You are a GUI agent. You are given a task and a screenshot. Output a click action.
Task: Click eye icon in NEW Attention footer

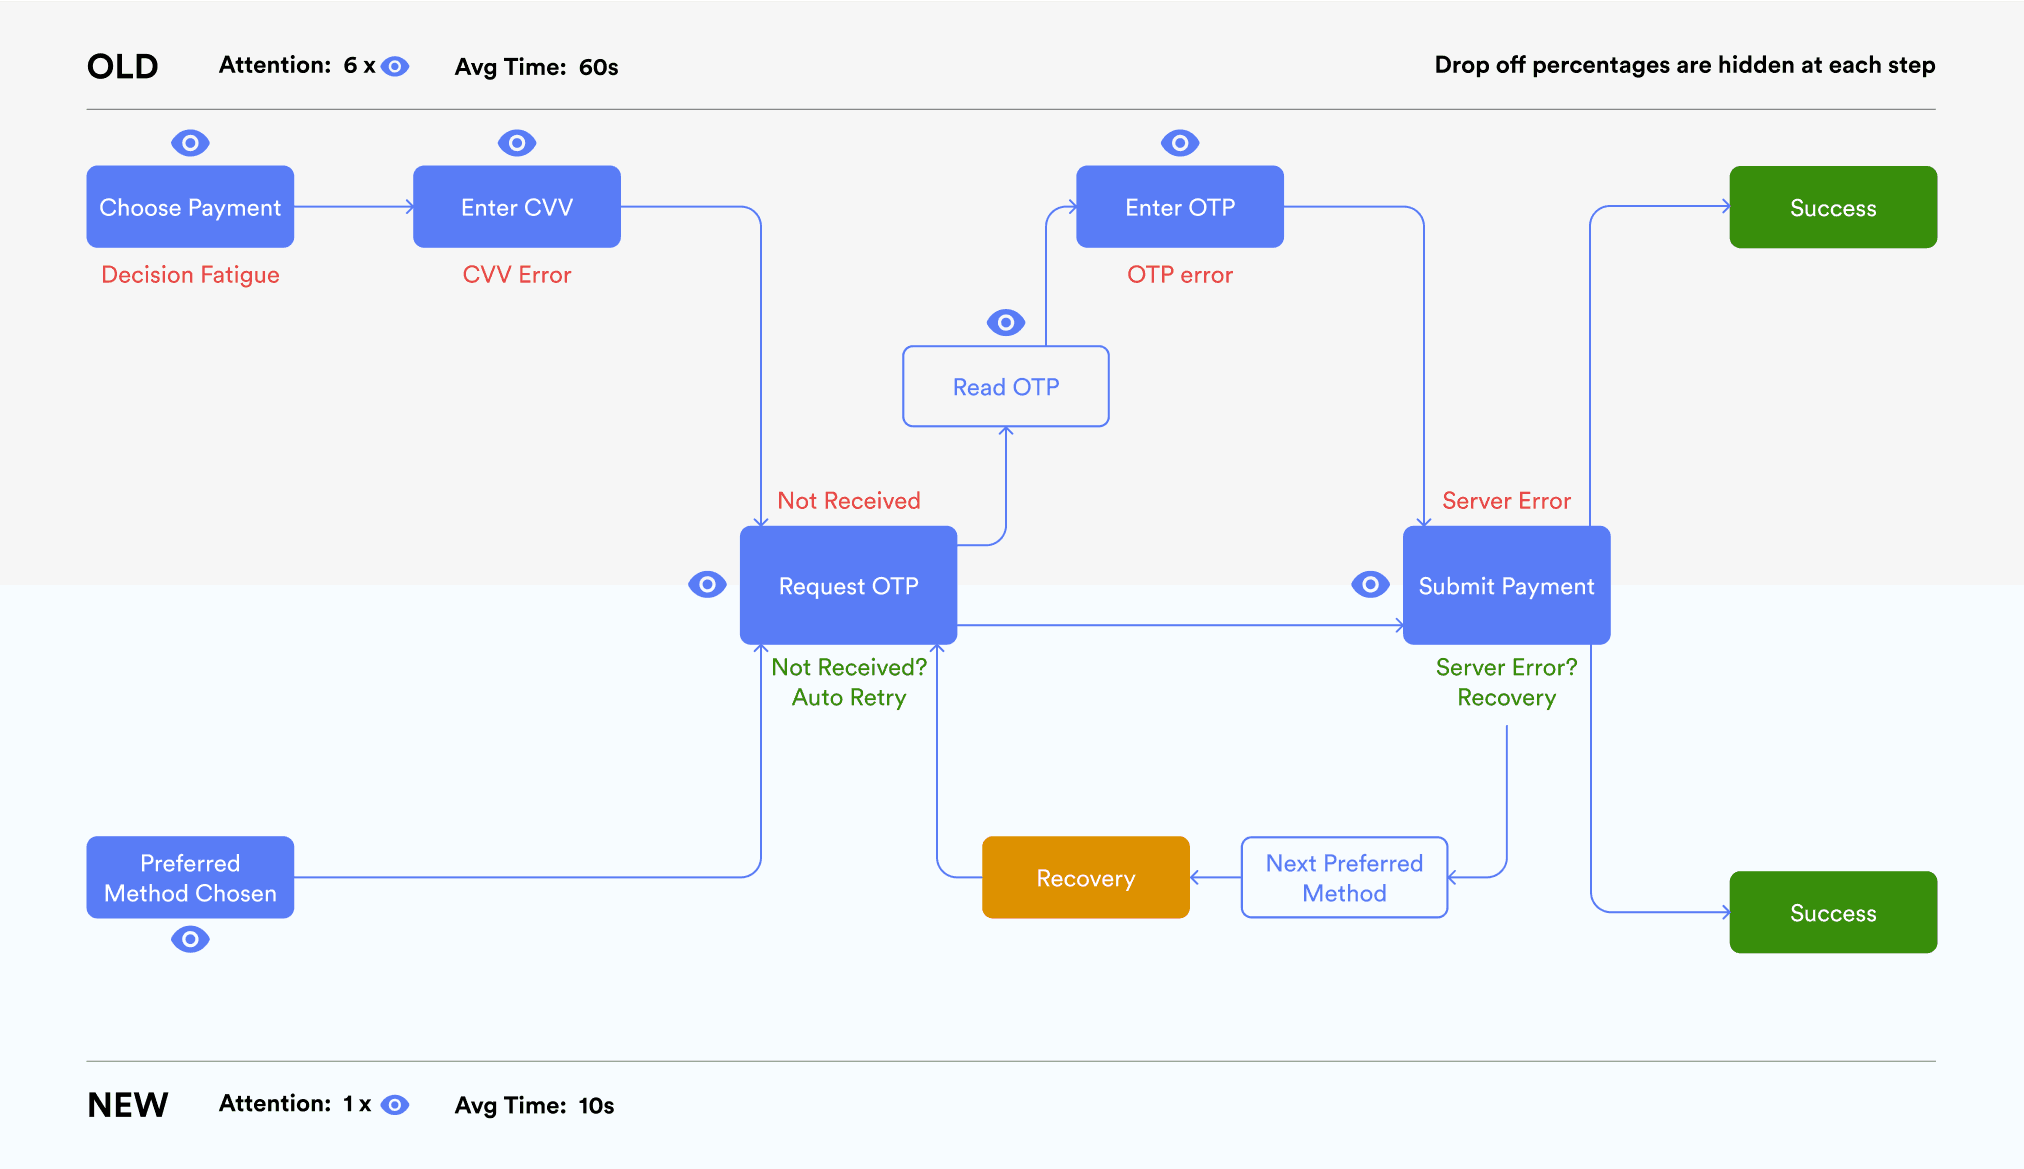click(395, 1105)
